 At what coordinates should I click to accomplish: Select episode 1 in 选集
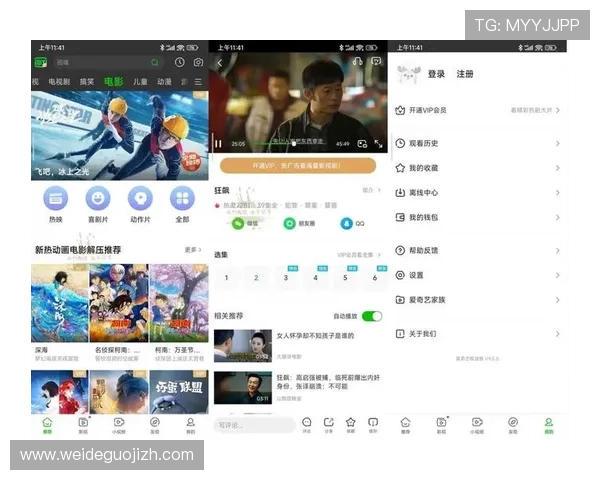point(227,278)
